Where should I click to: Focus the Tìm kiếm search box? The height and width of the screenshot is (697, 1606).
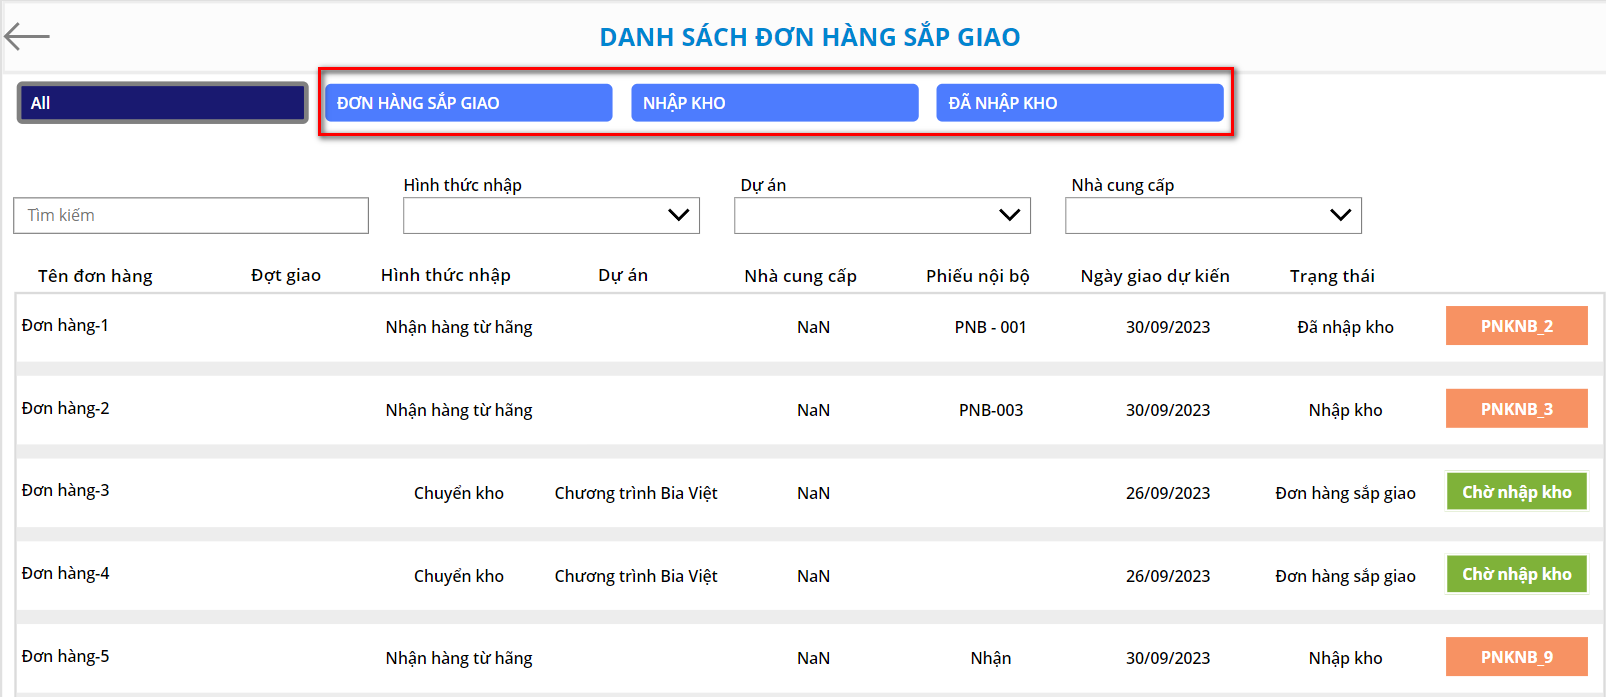(x=191, y=216)
